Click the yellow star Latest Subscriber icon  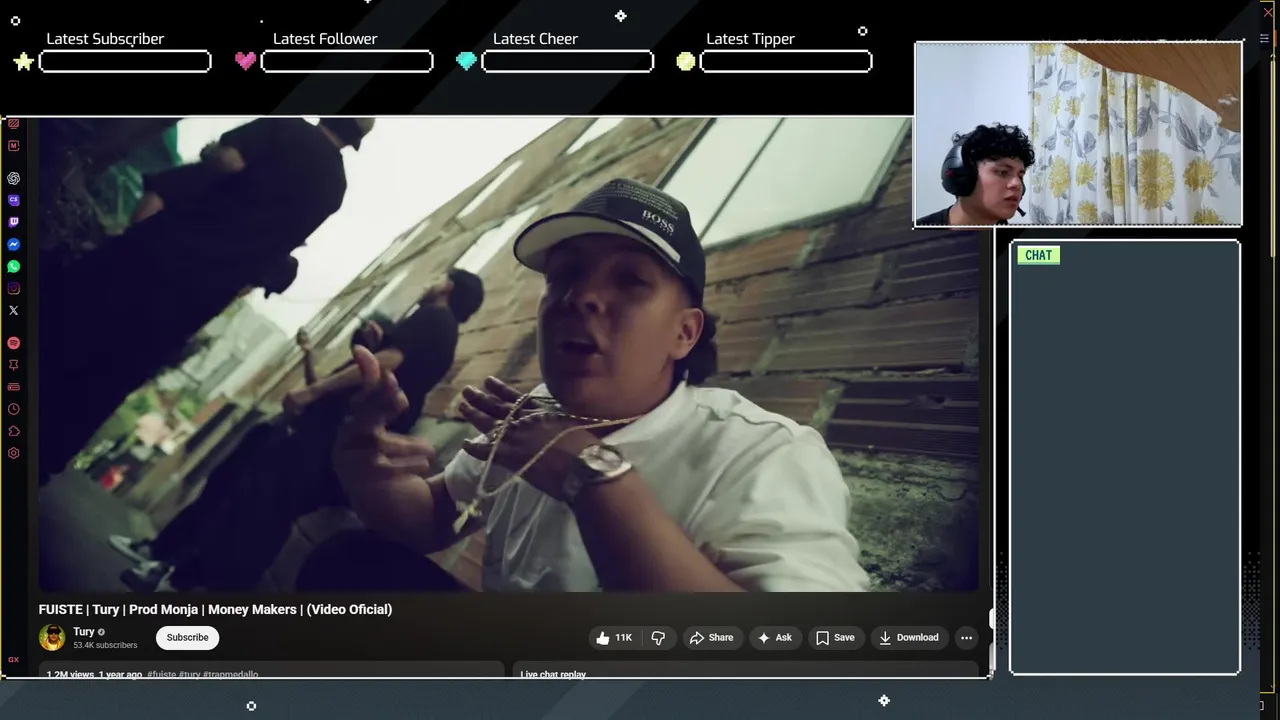pos(23,61)
